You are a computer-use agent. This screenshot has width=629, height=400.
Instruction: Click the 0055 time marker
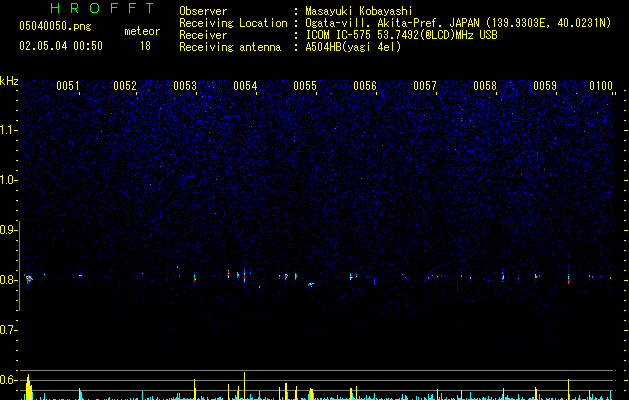pyautogui.click(x=305, y=85)
